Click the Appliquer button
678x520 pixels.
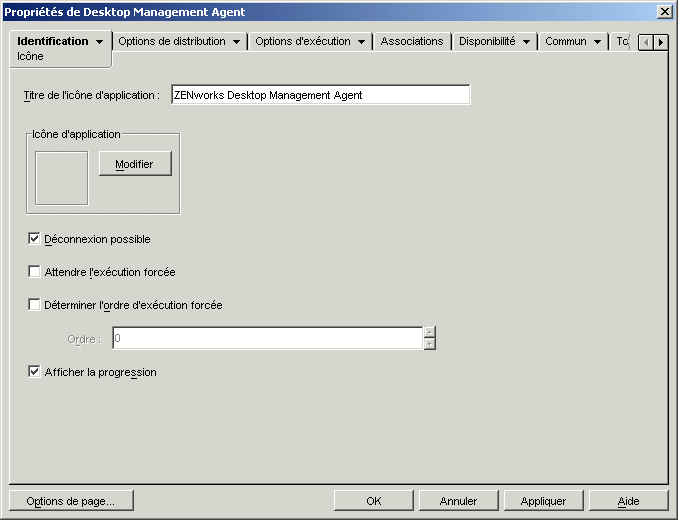(x=544, y=501)
